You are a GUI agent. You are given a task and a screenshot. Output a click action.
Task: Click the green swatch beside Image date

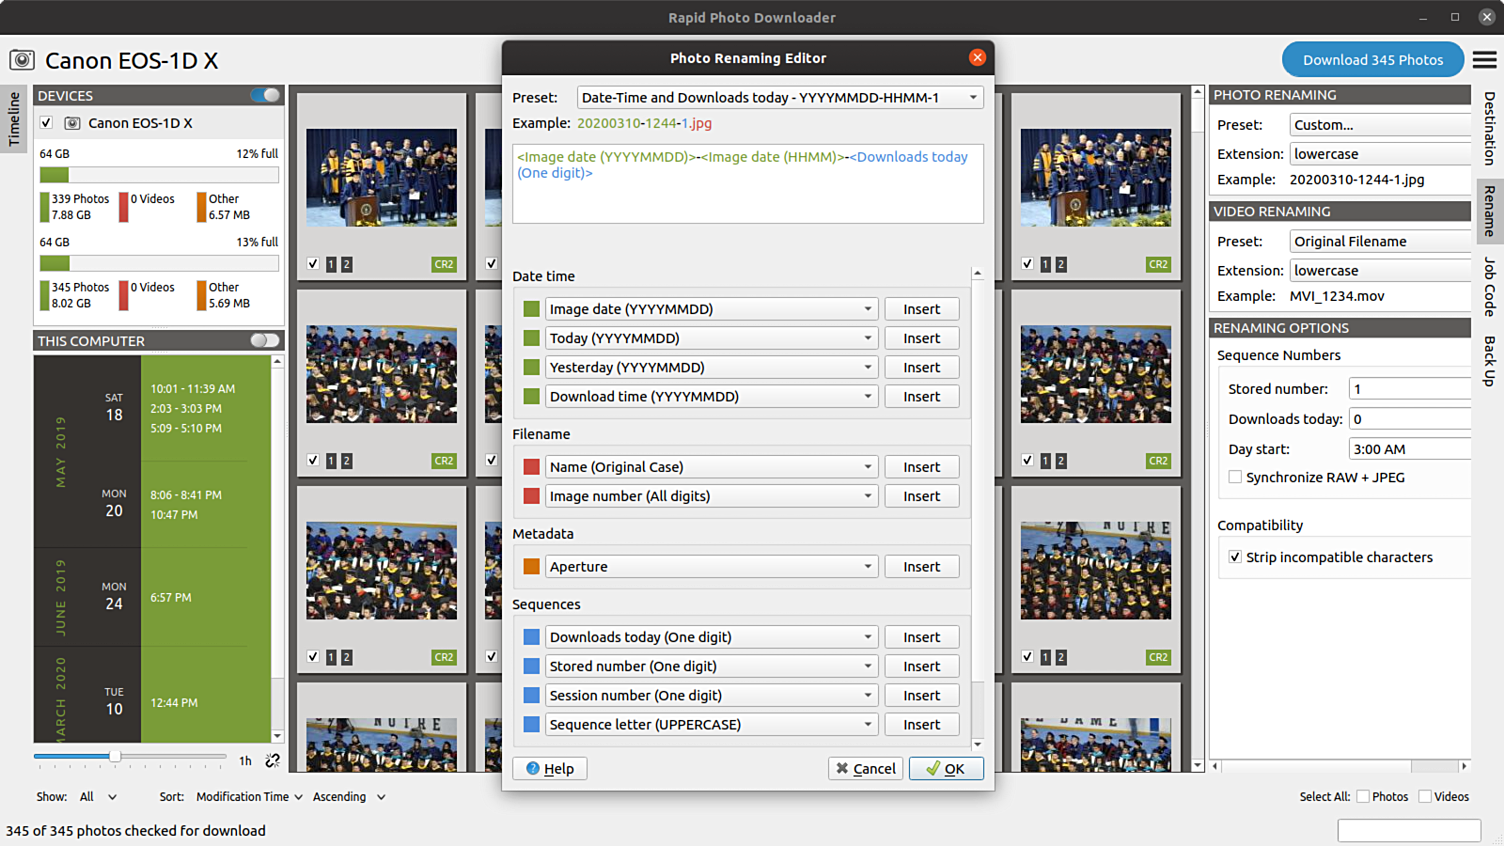(531, 309)
